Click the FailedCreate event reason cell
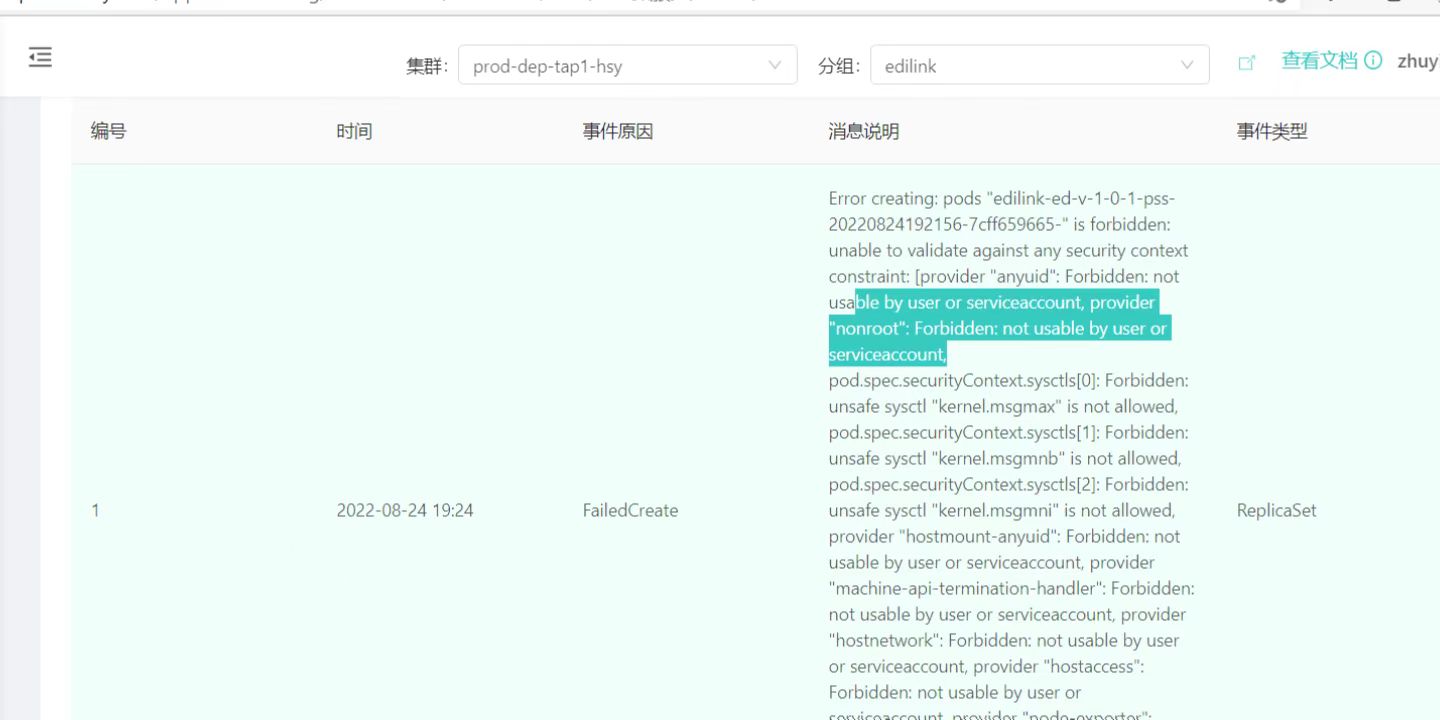This screenshot has width=1440, height=720. pyautogui.click(x=630, y=510)
